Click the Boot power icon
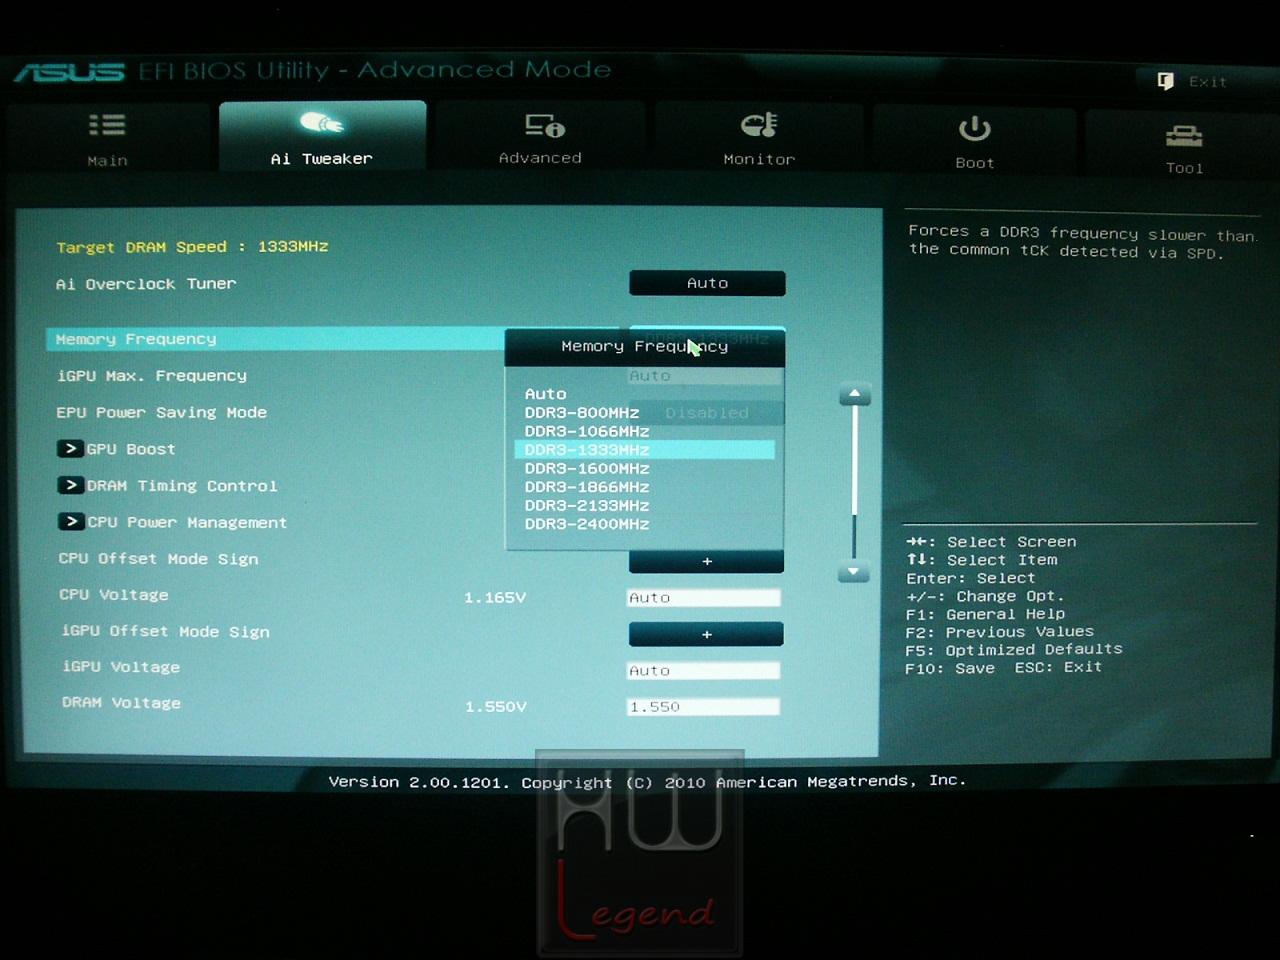 [974, 128]
